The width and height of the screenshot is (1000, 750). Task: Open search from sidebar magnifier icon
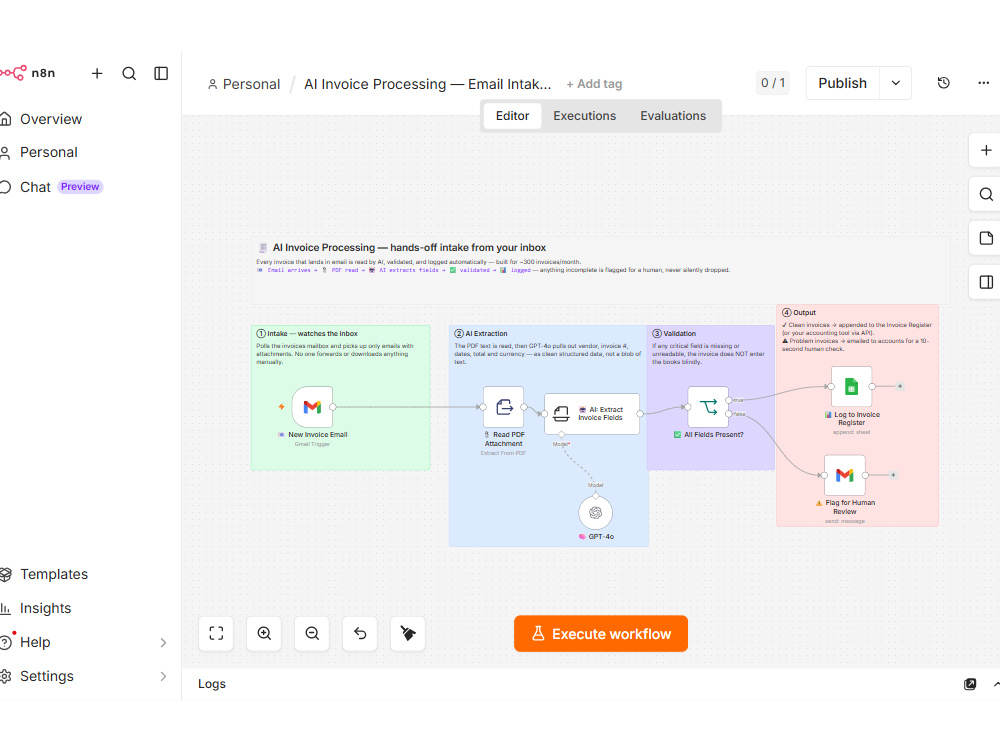coord(129,73)
